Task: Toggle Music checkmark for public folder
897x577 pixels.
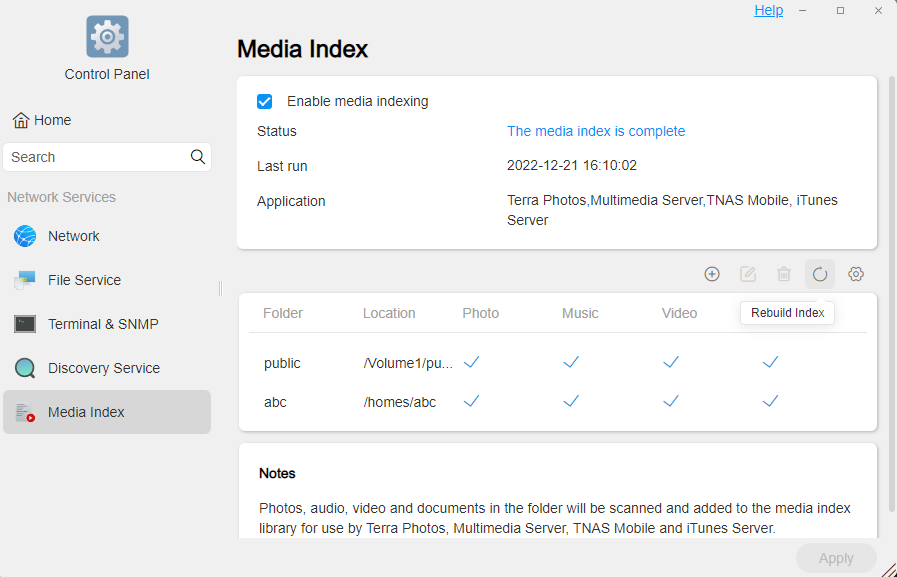Action: (x=571, y=362)
